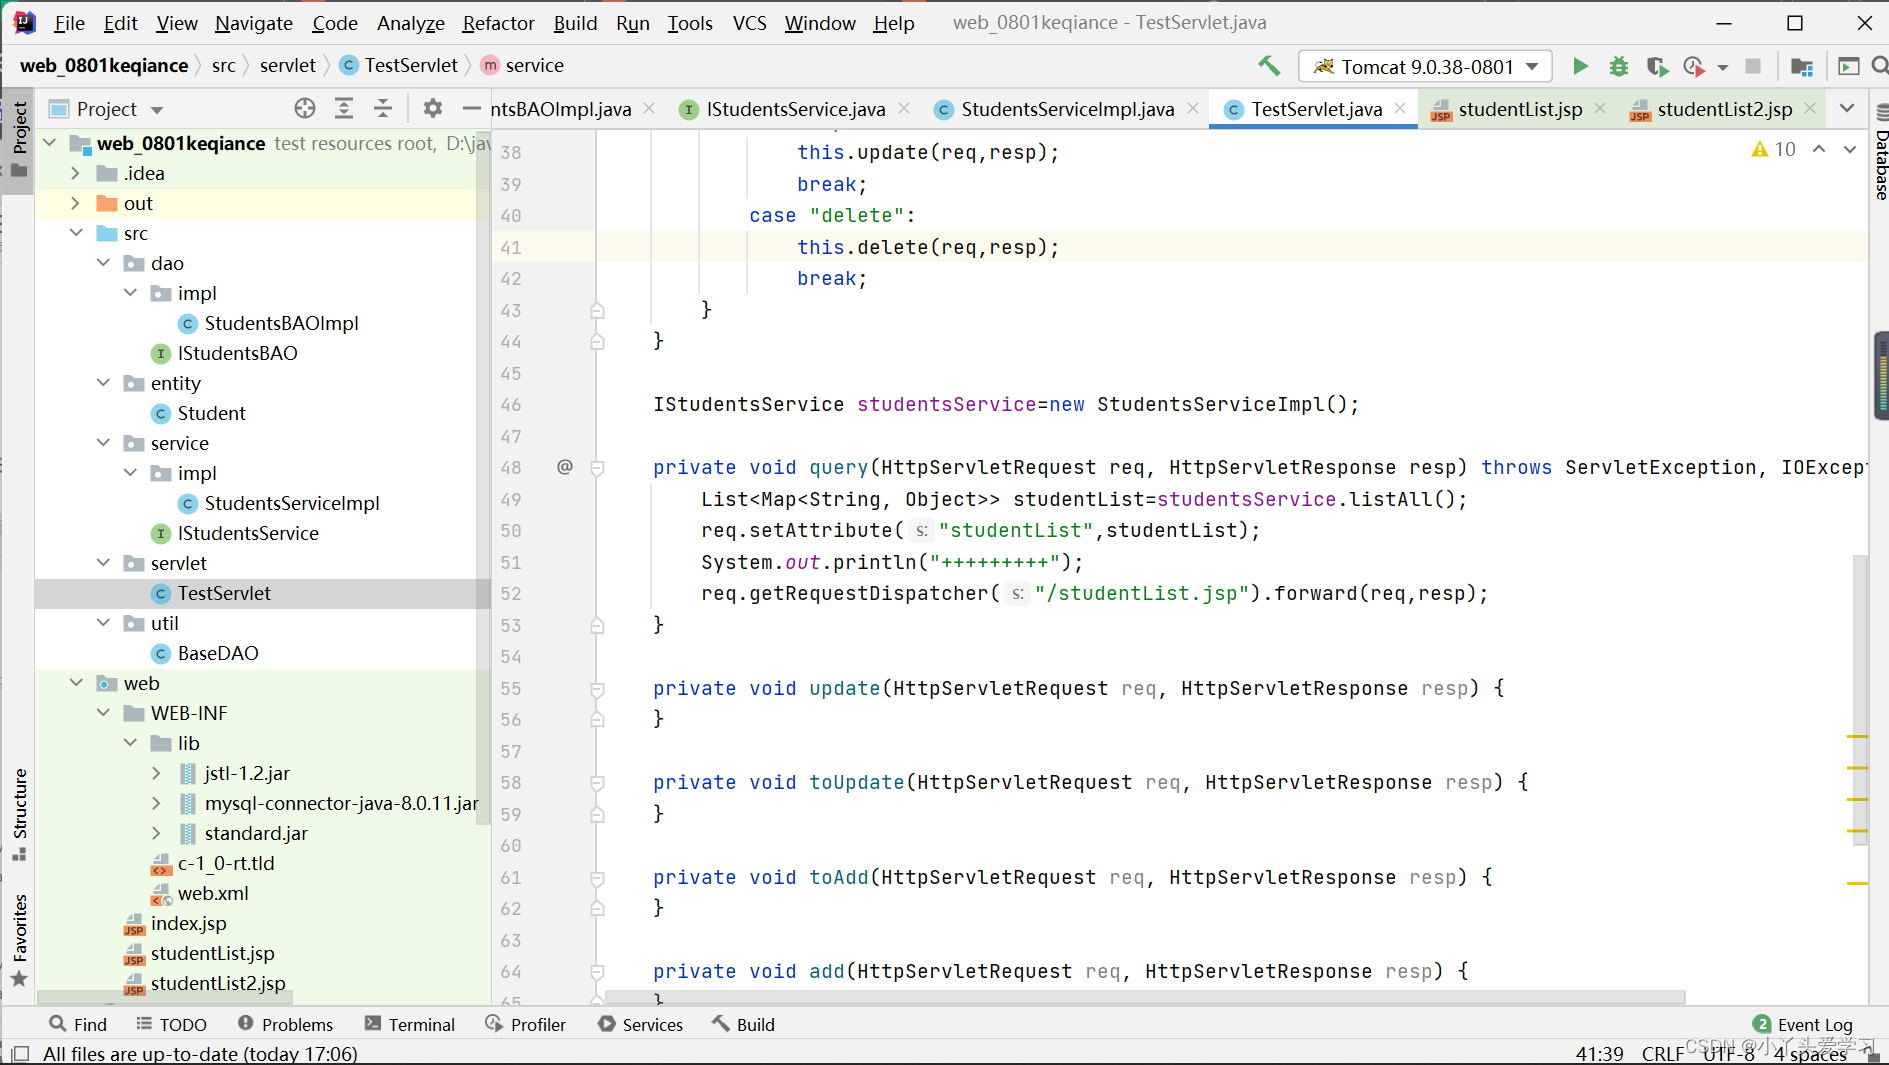1889x1065 pixels.
Task: Open the Database tool window
Action: (1880, 152)
